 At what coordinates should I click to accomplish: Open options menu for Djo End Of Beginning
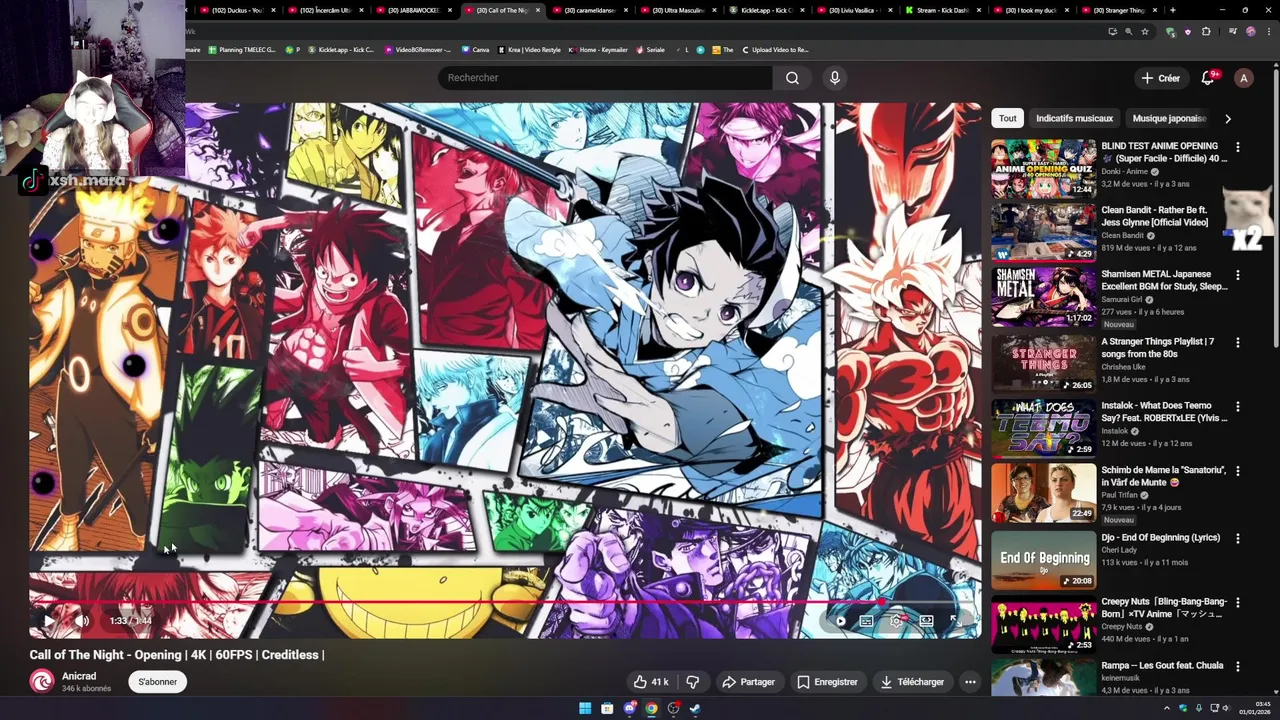click(x=1238, y=539)
